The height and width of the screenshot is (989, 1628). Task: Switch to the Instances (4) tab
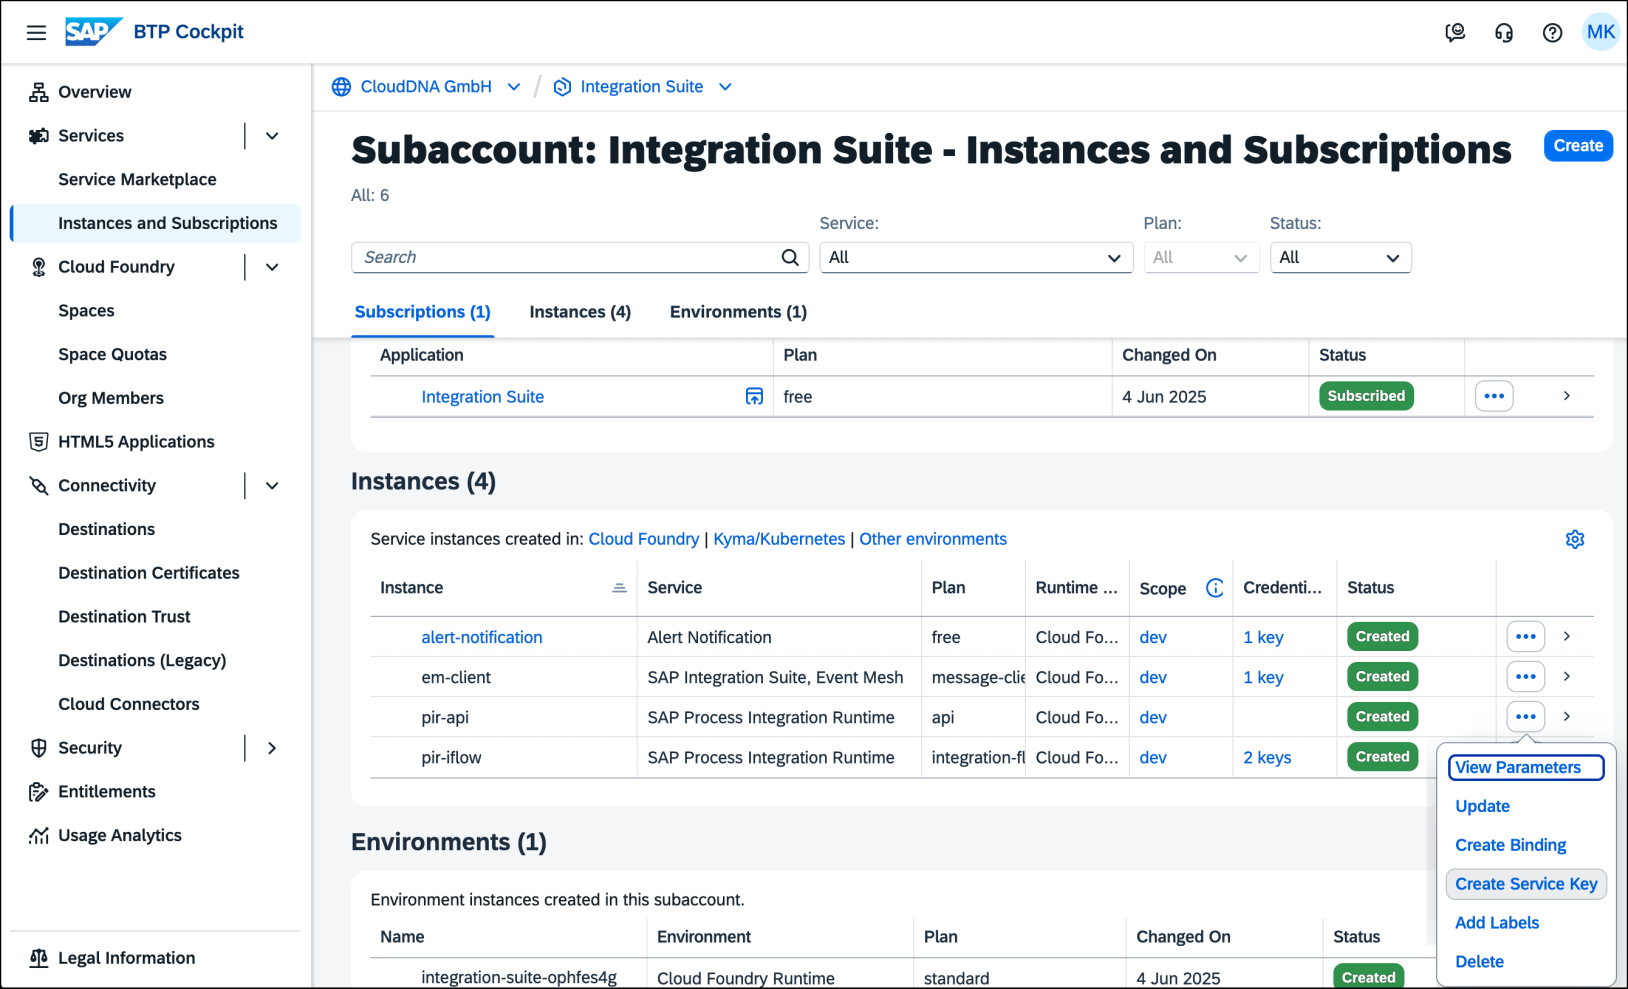[580, 312]
